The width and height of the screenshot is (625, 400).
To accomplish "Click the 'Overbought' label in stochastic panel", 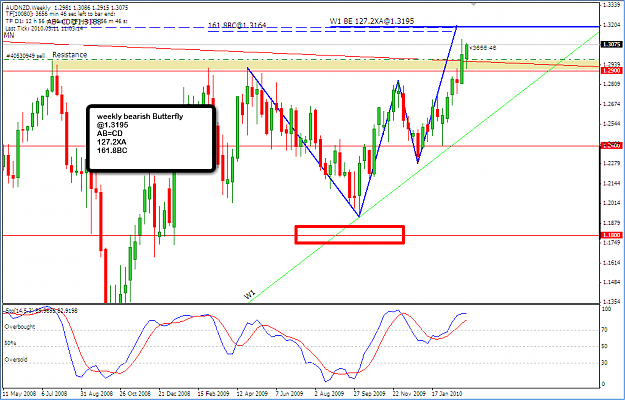I will click(20, 327).
